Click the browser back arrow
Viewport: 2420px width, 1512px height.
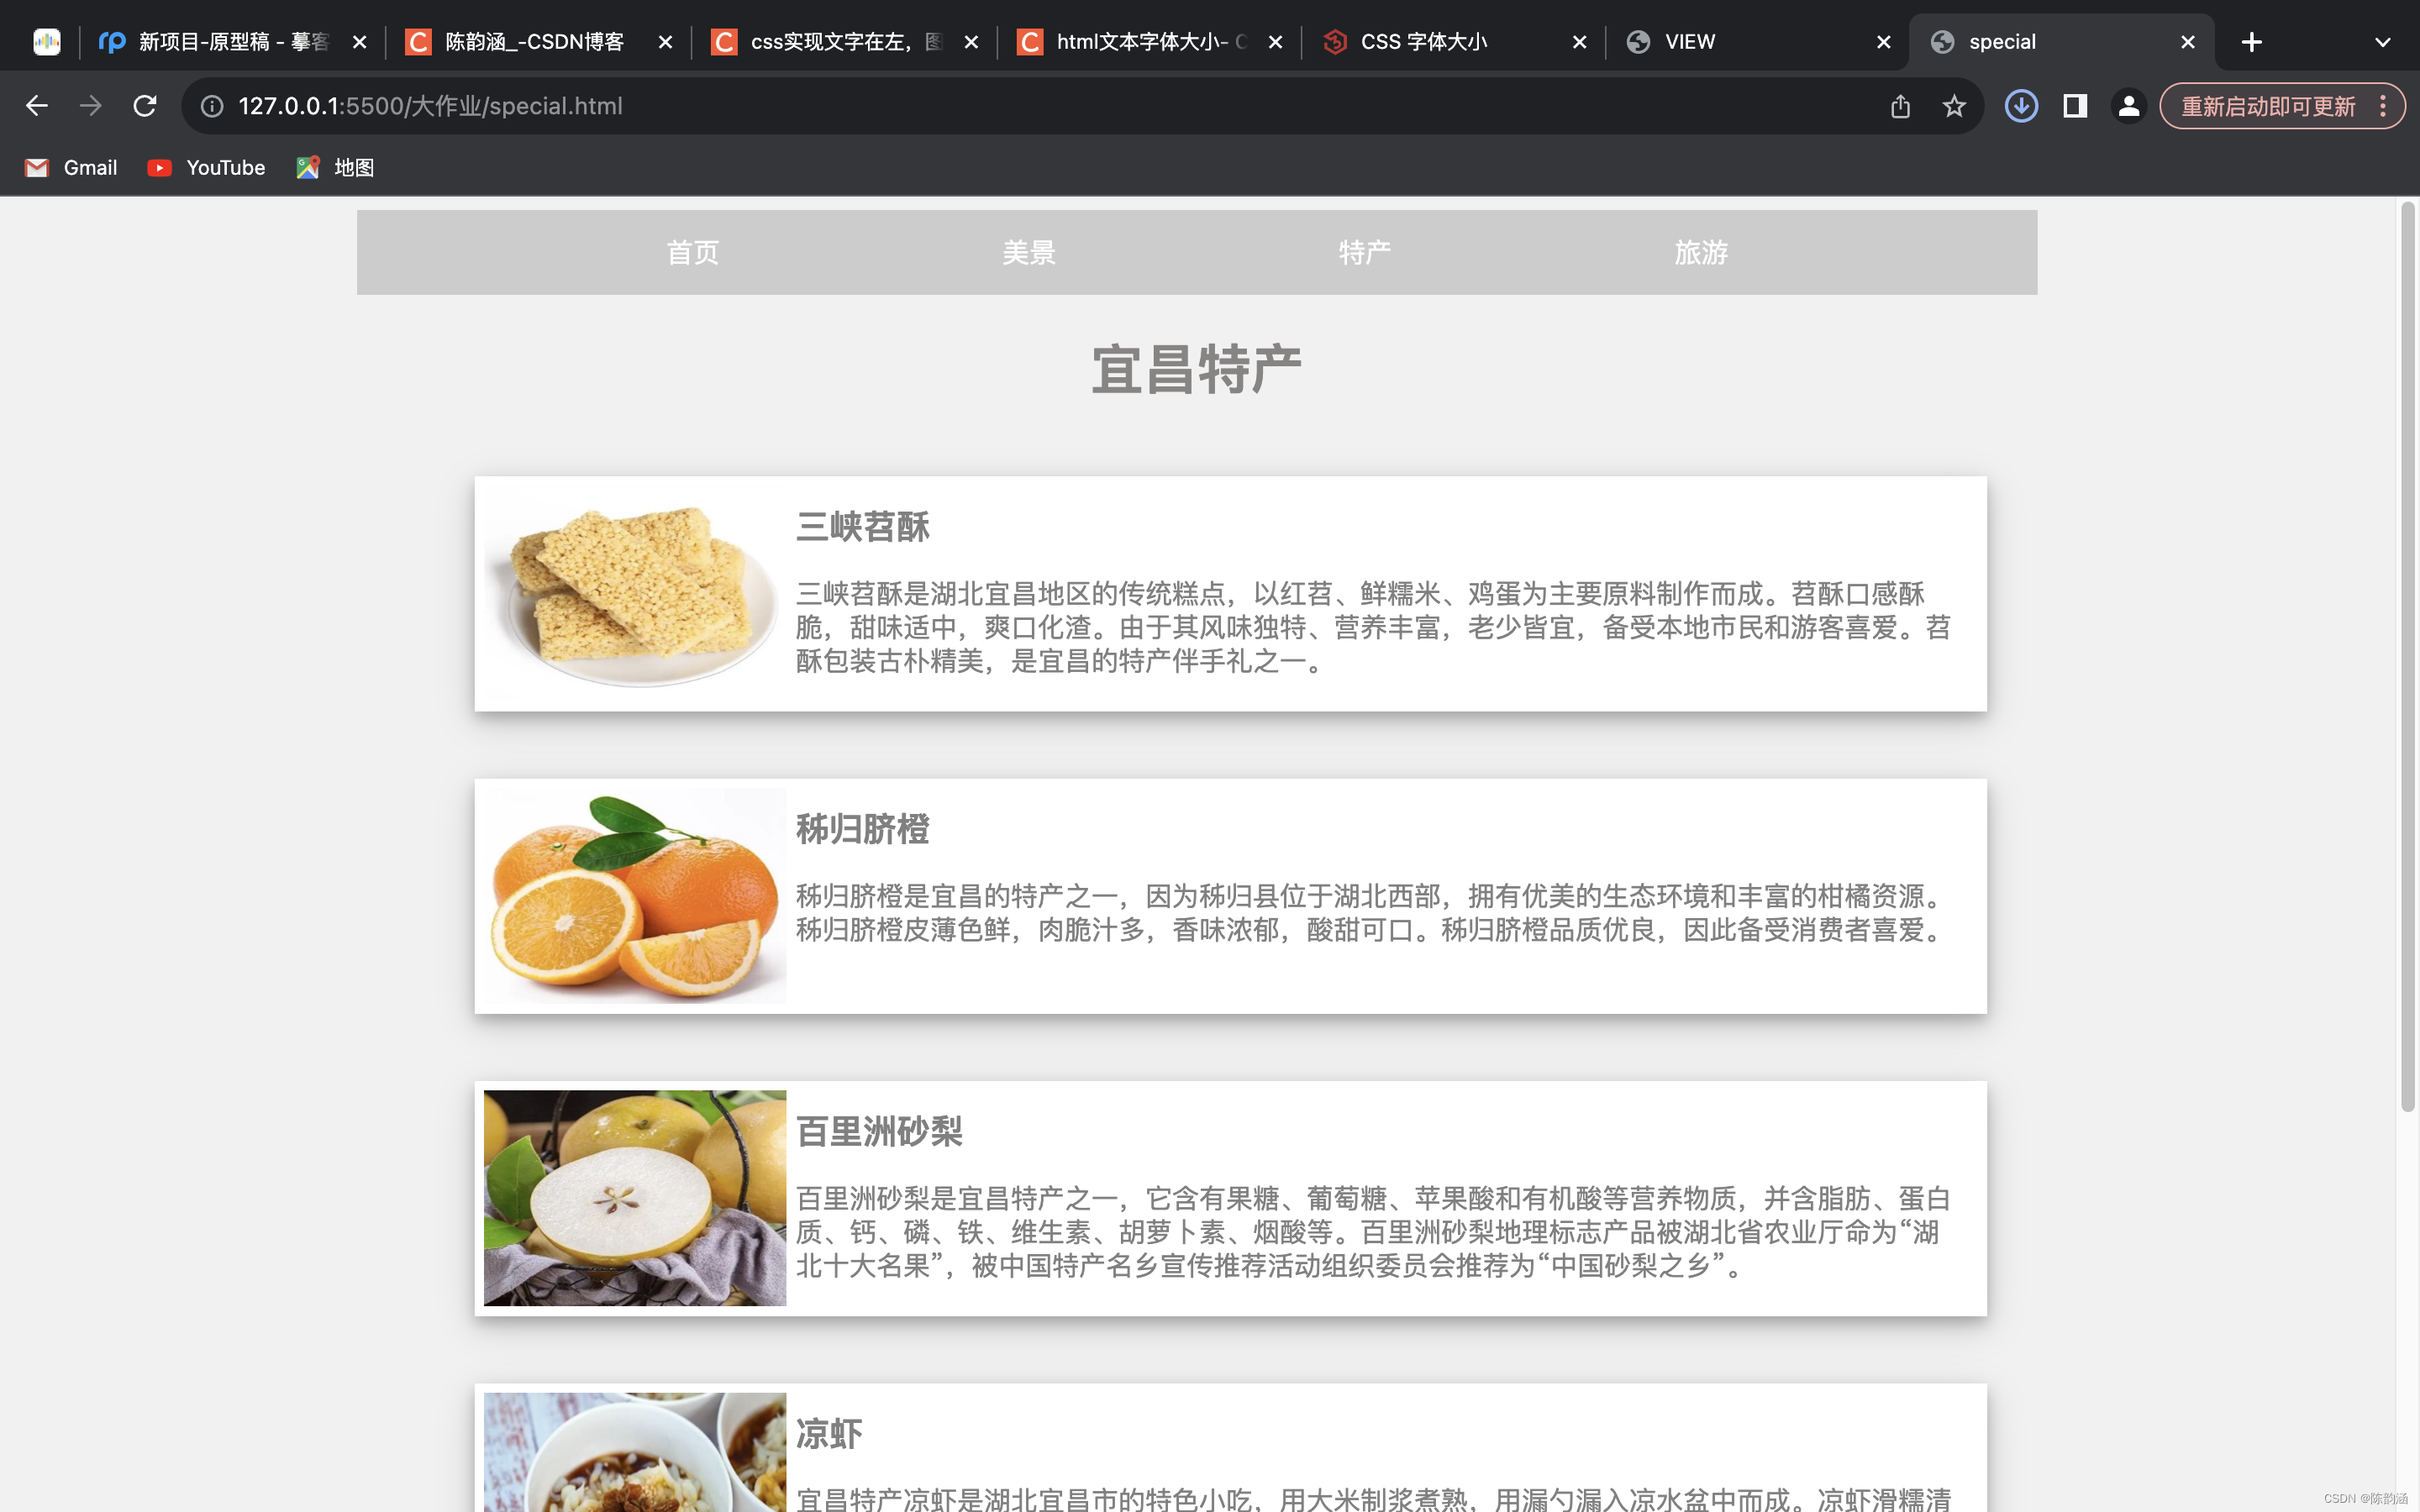pos(37,106)
